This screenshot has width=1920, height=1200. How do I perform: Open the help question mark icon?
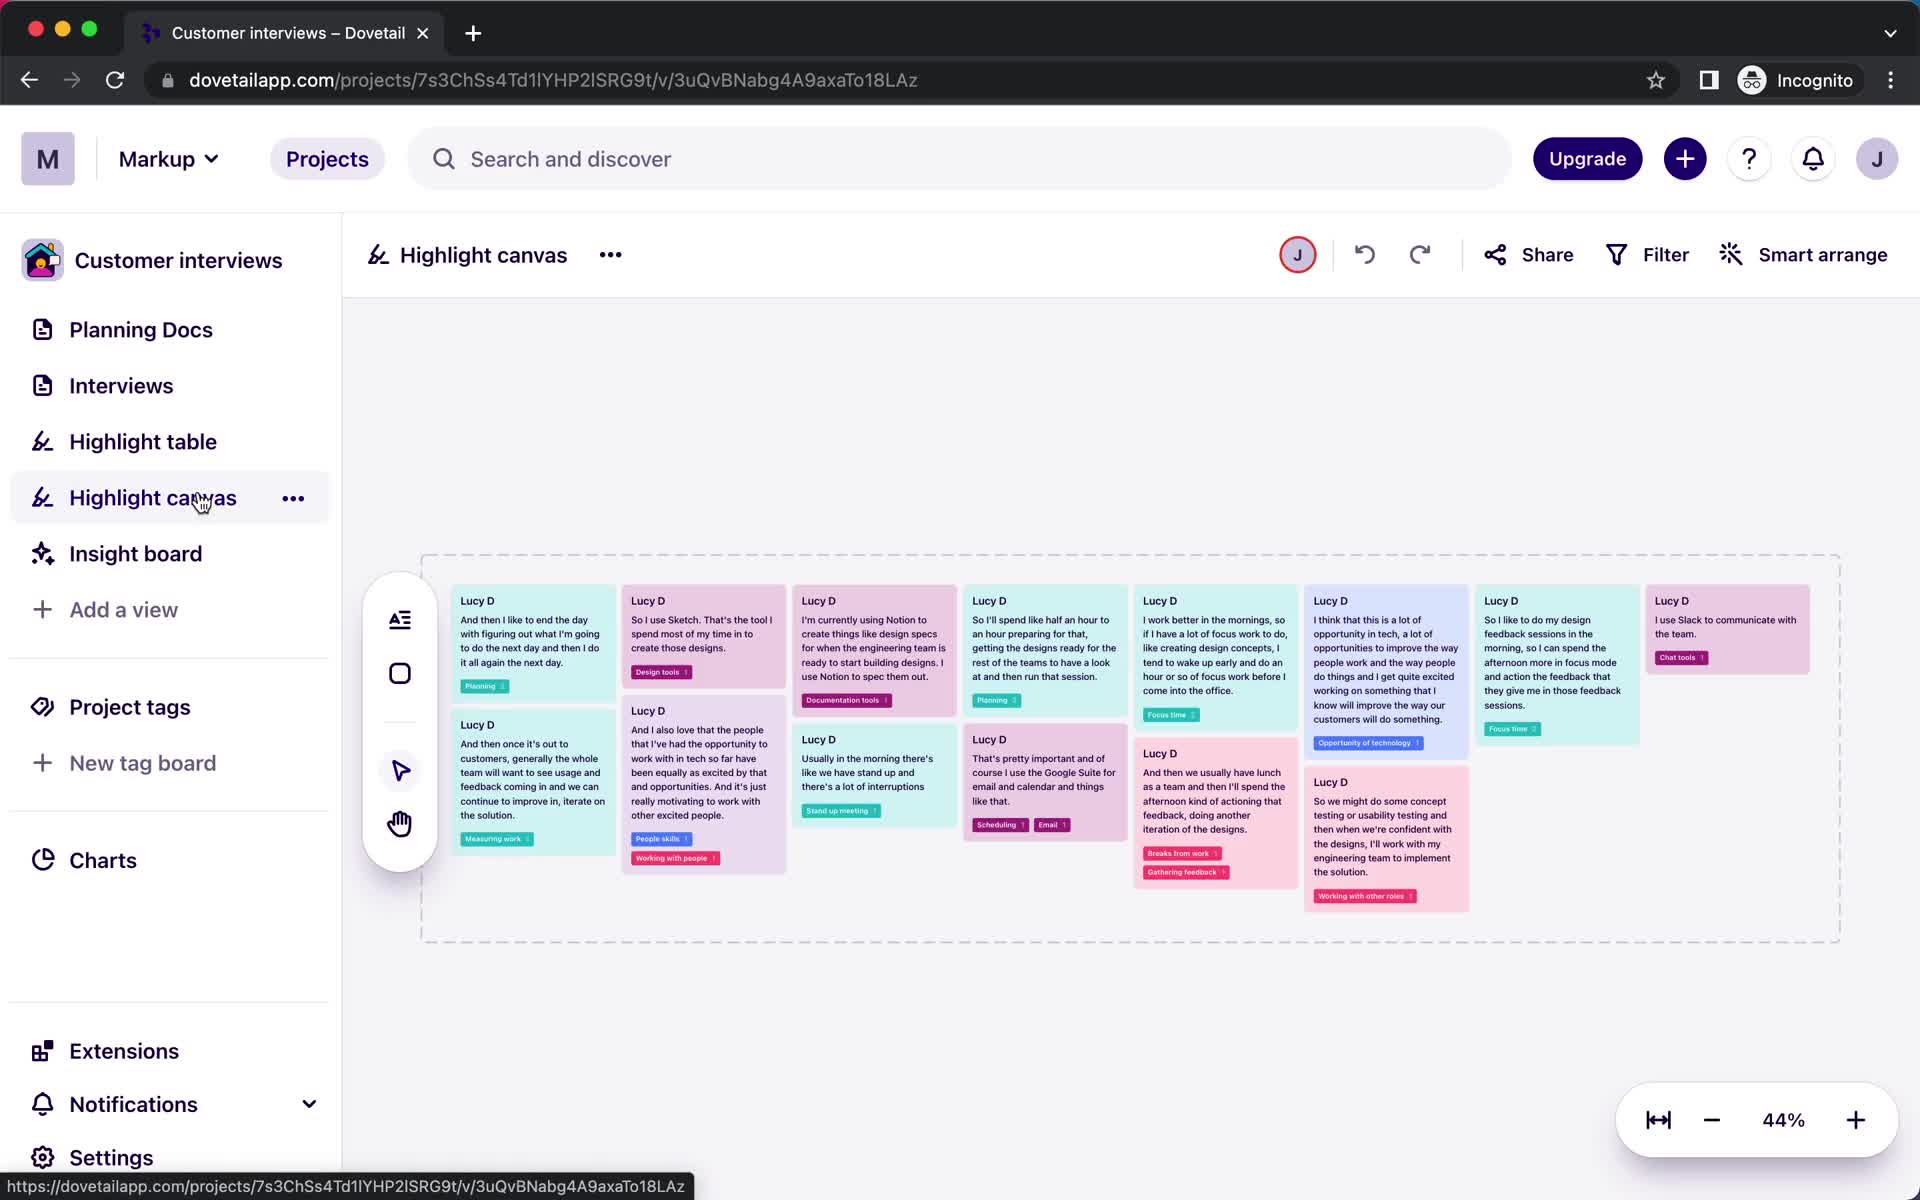click(x=1748, y=158)
